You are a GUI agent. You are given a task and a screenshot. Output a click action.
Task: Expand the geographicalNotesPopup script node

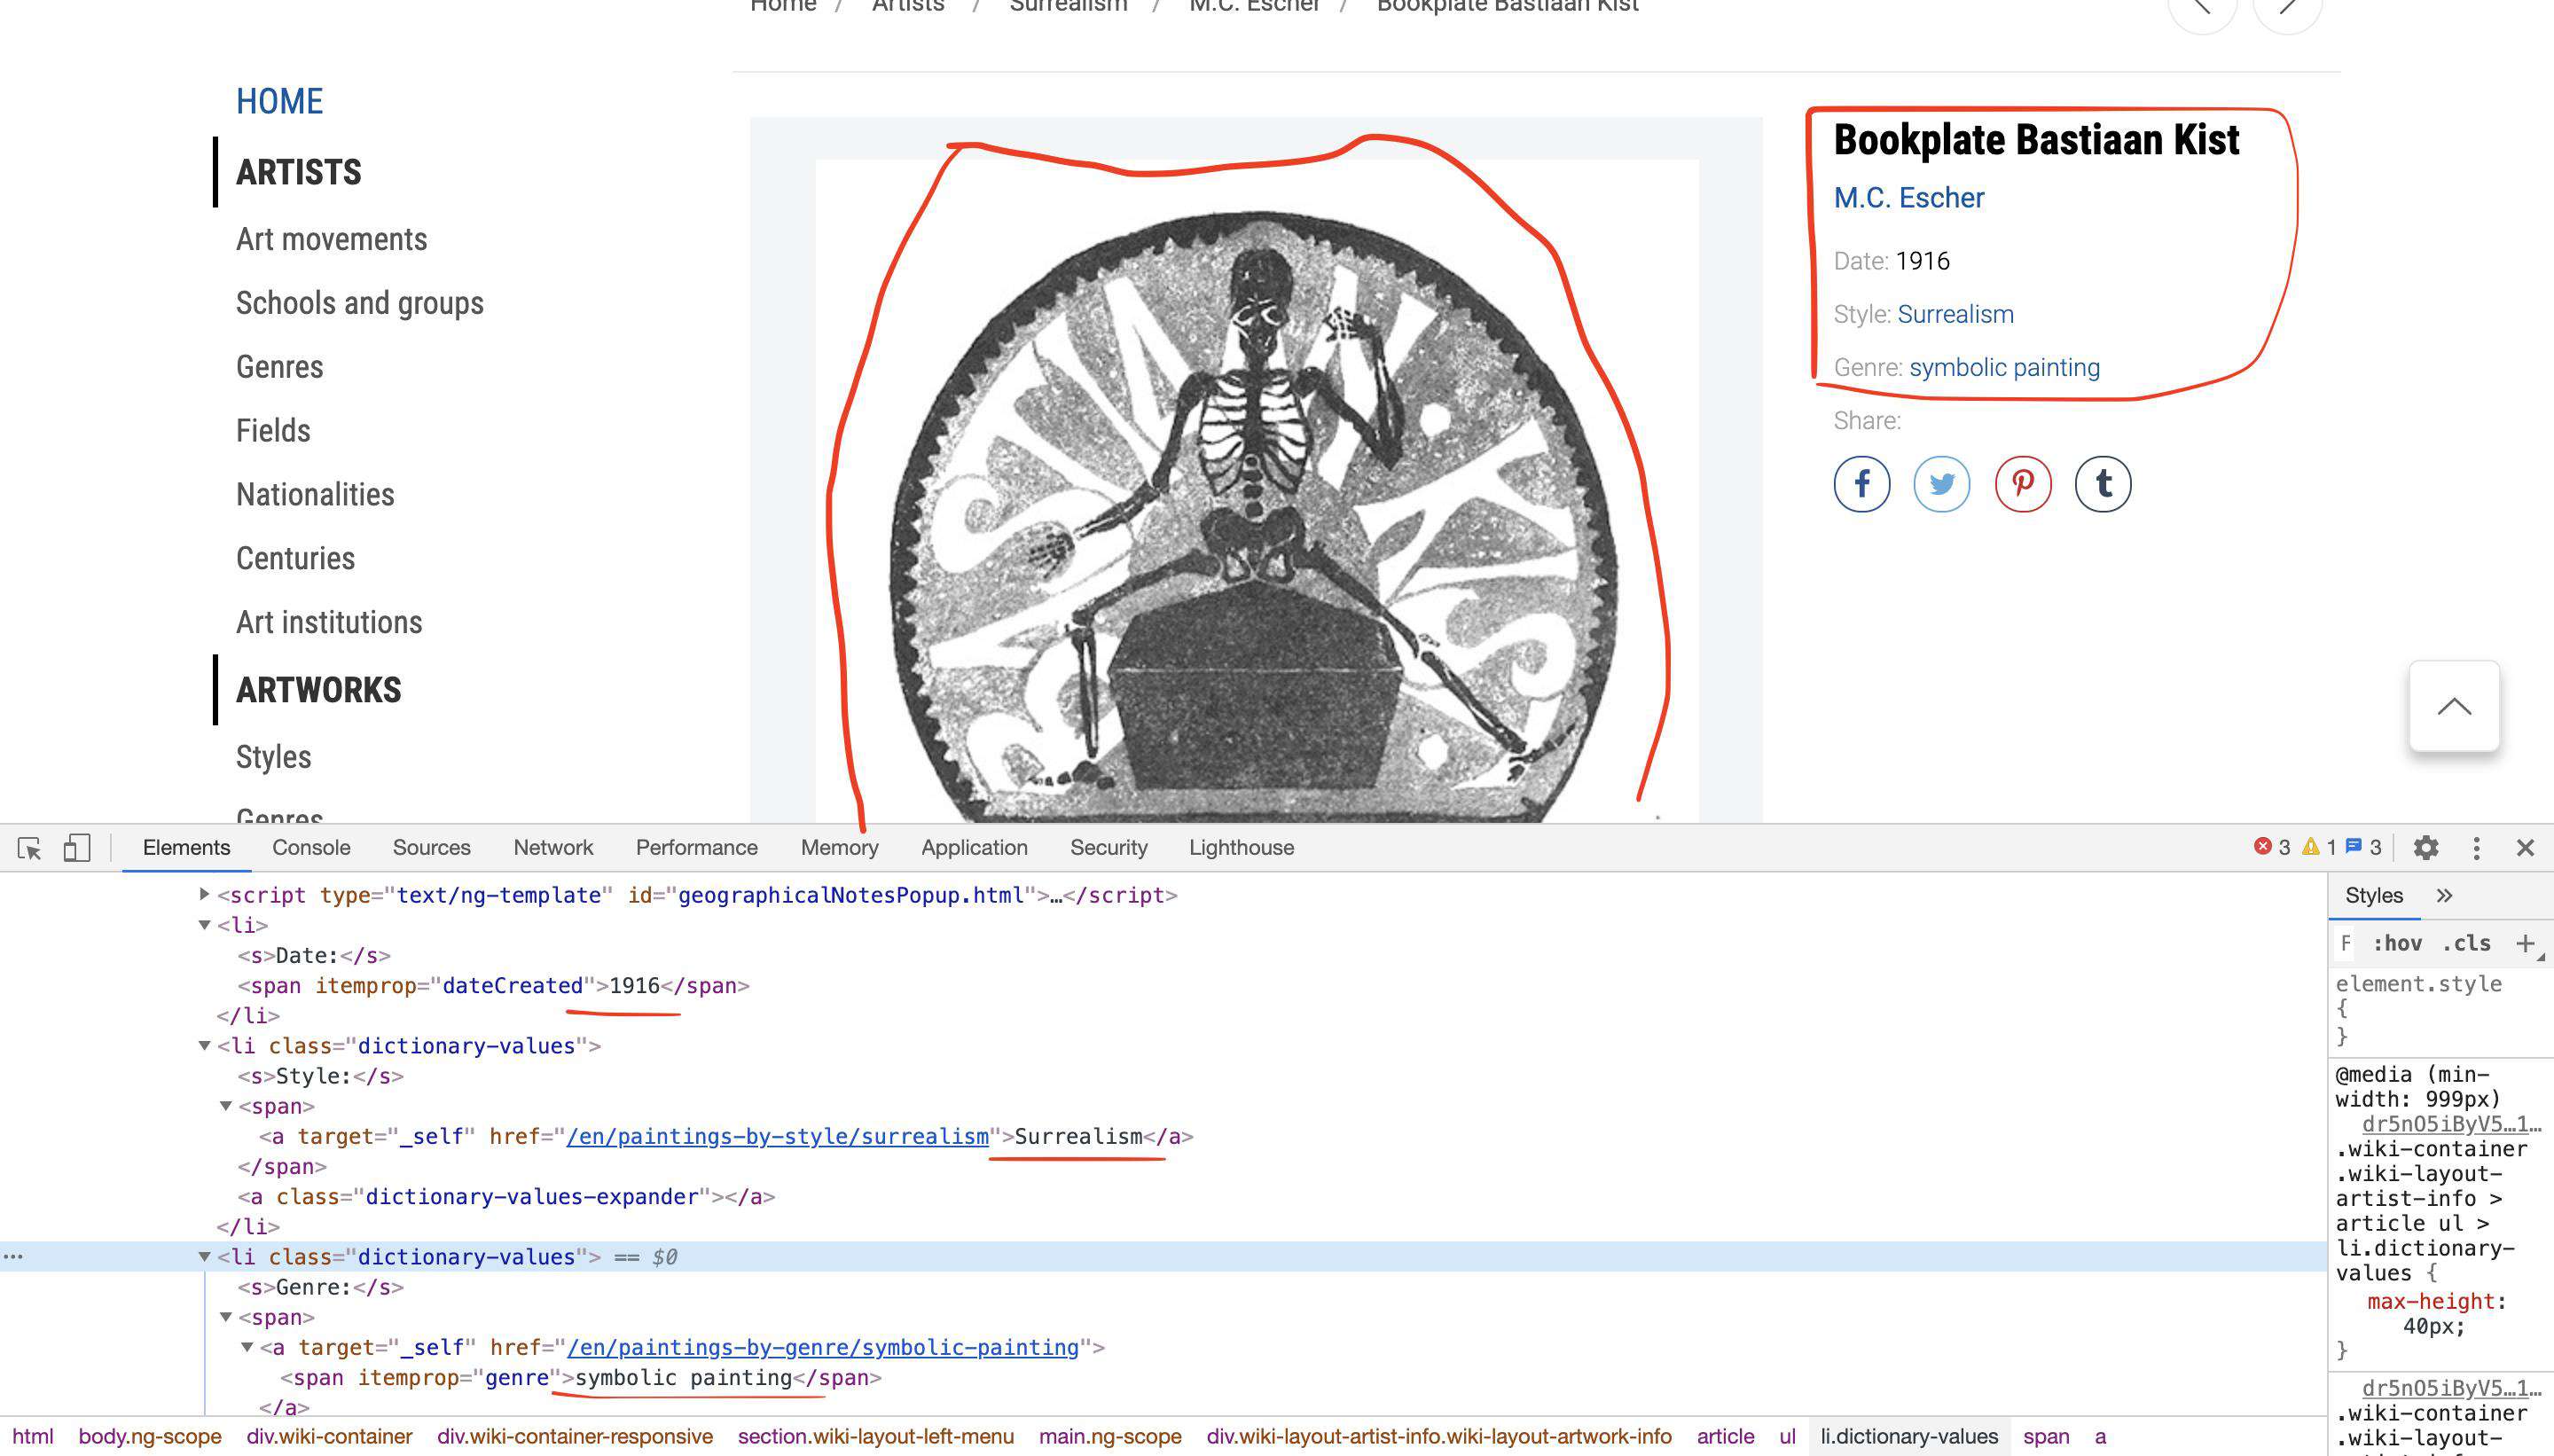tap(204, 894)
